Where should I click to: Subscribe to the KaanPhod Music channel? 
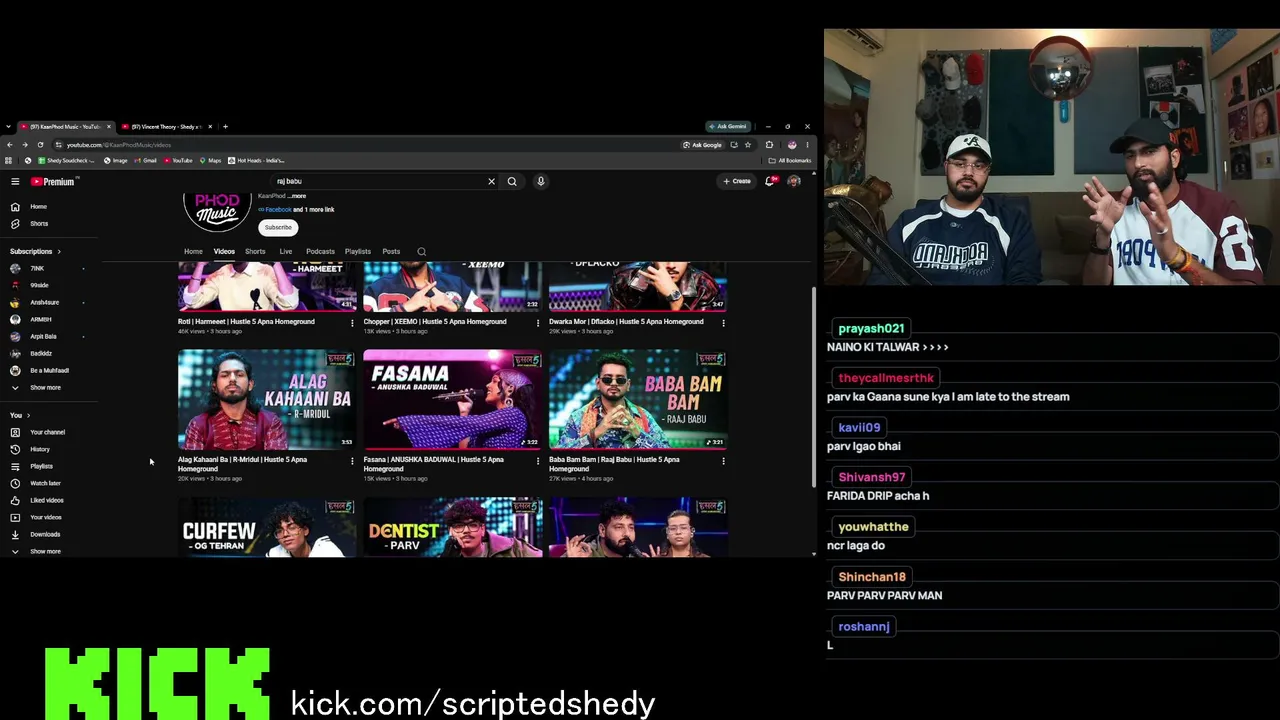point(278,227)
